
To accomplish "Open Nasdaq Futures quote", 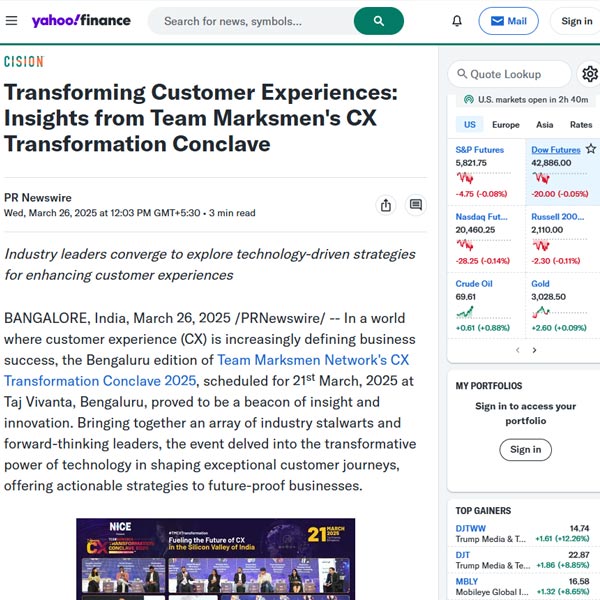I will pyautogui.click(x=481, y=217).
